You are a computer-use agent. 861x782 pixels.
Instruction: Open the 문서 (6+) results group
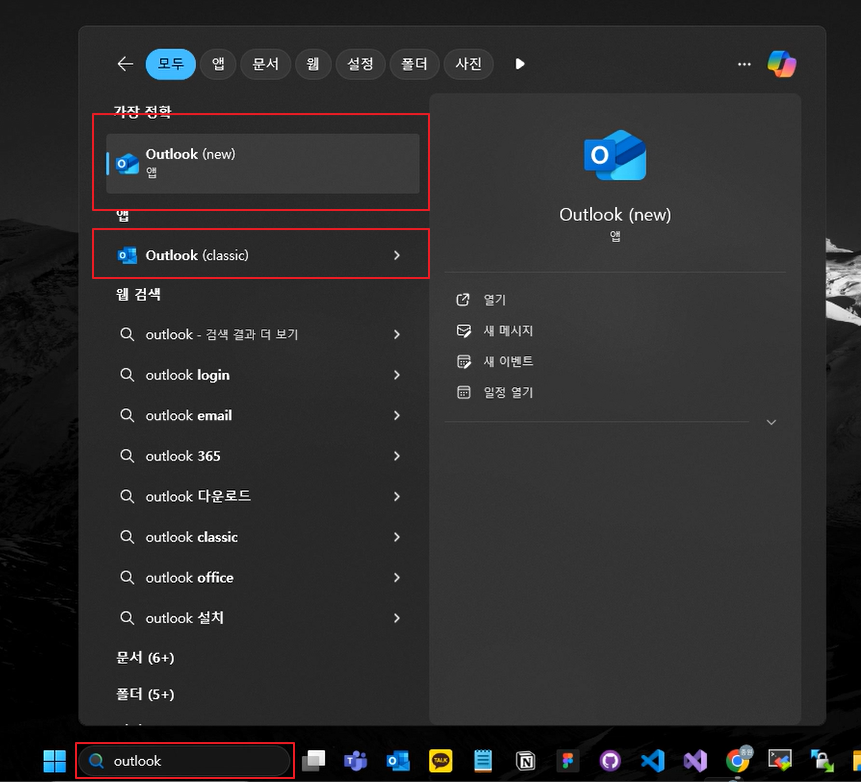[x=145, y=658]
